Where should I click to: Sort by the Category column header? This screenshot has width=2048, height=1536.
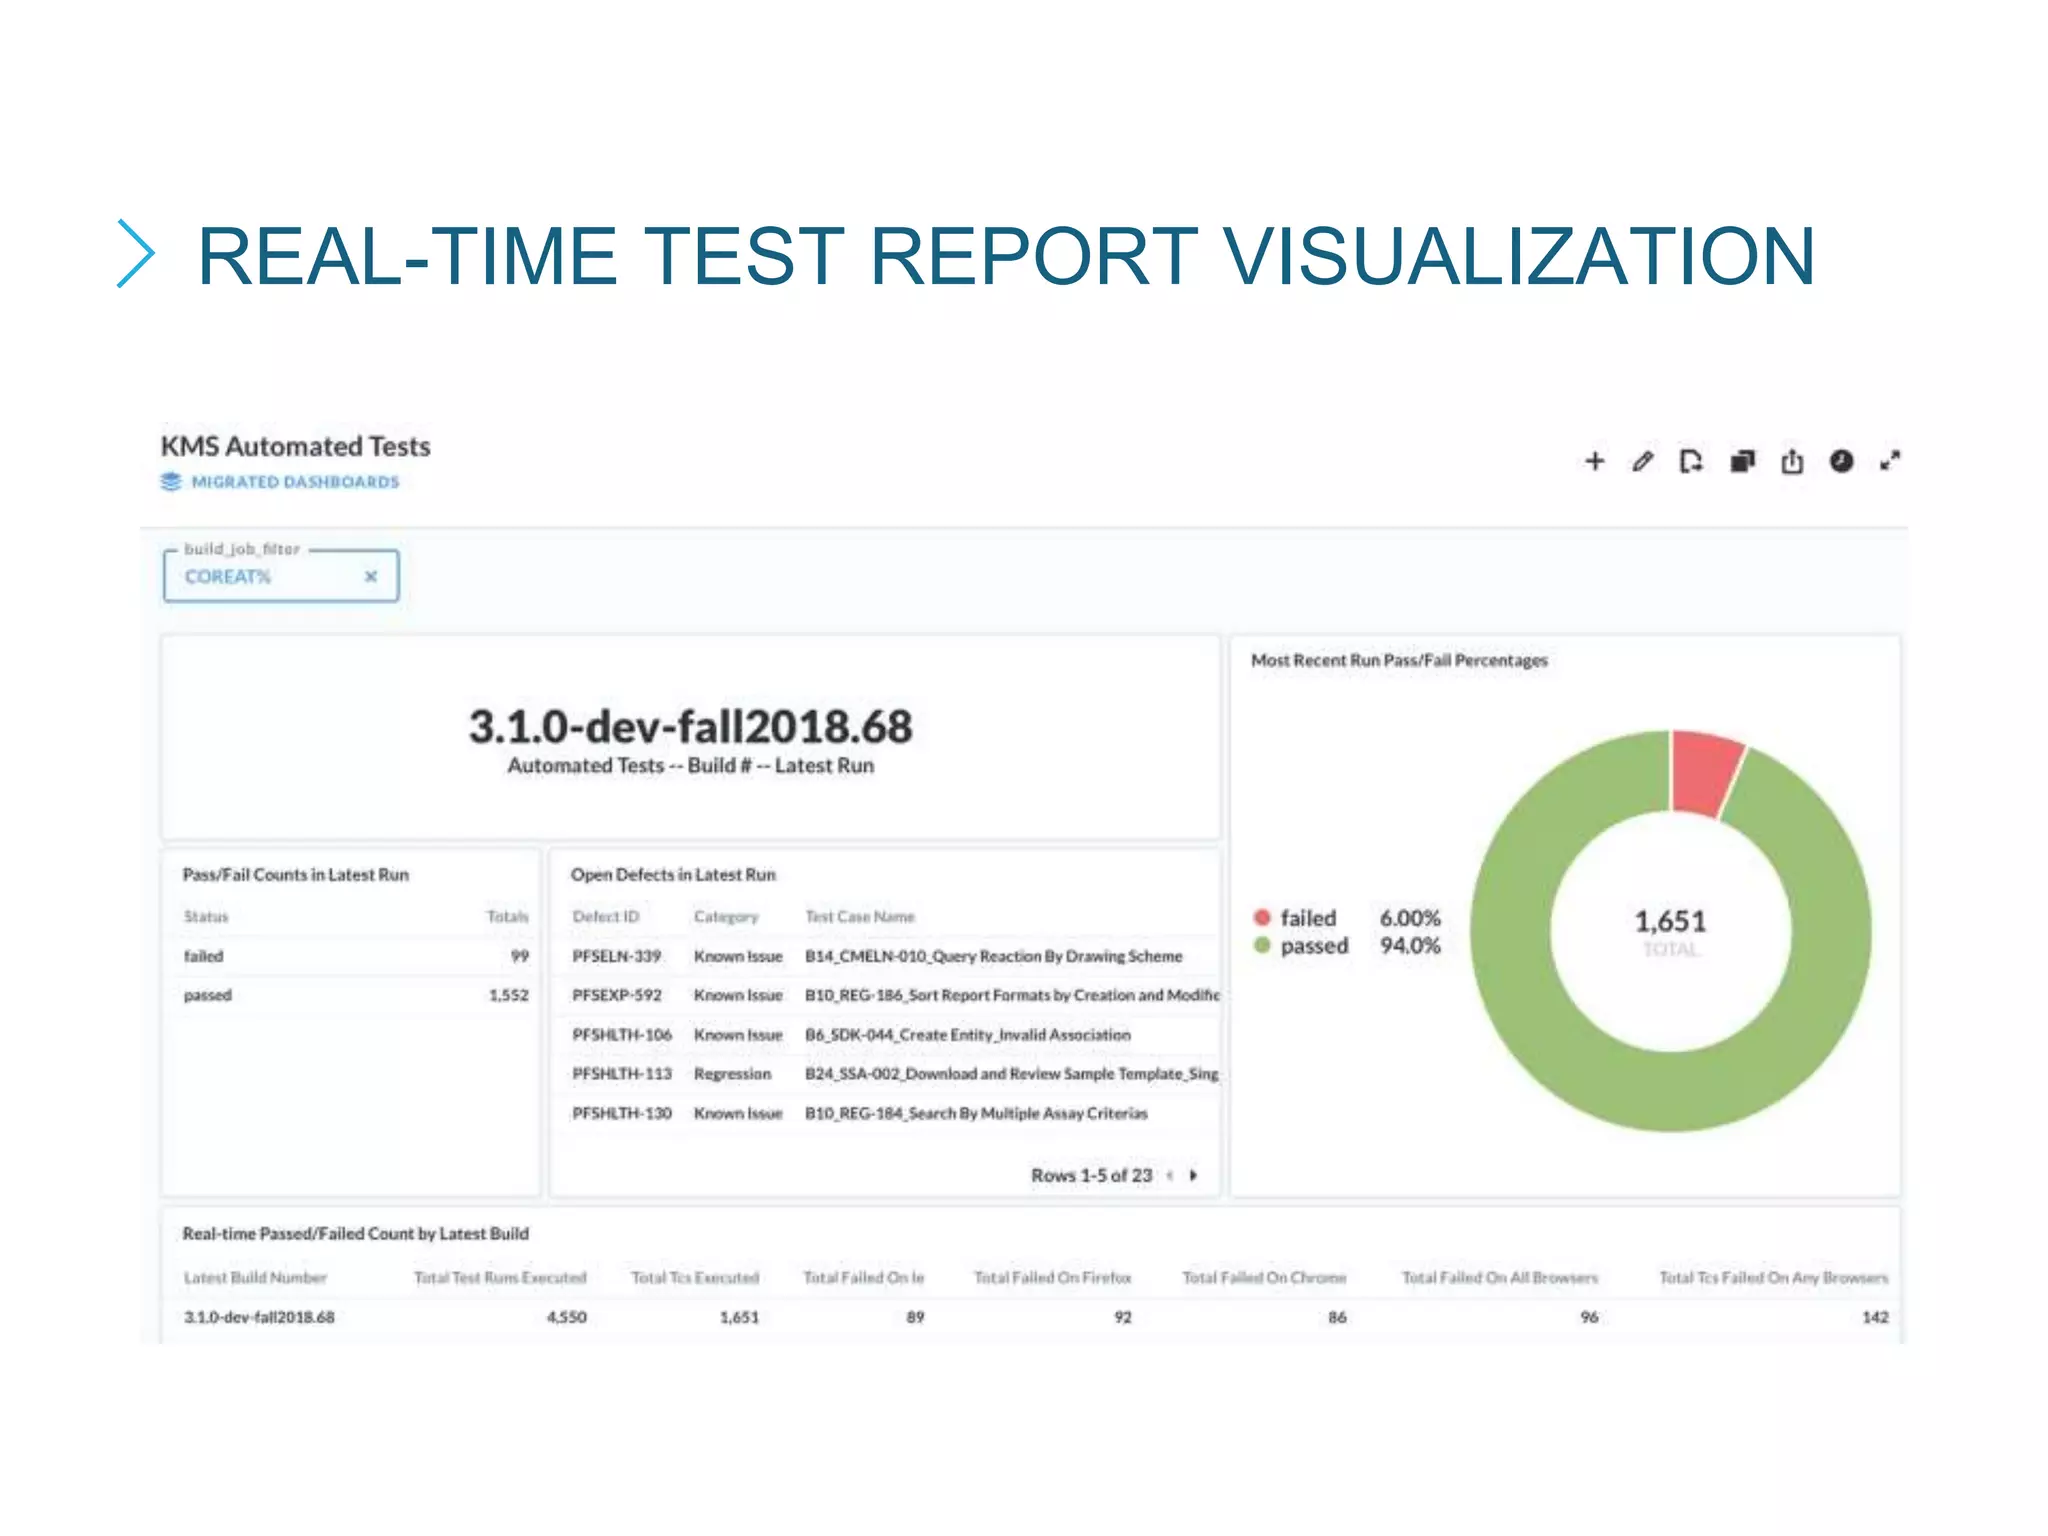726,917
